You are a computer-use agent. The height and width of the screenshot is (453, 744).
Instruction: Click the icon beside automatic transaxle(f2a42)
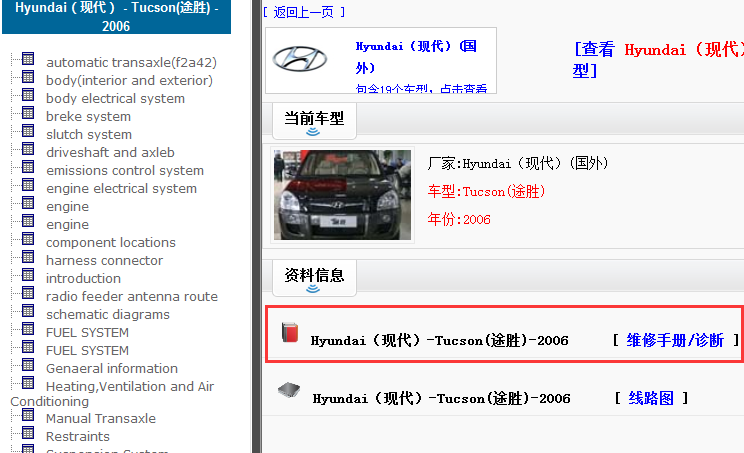tap(28, 58)
